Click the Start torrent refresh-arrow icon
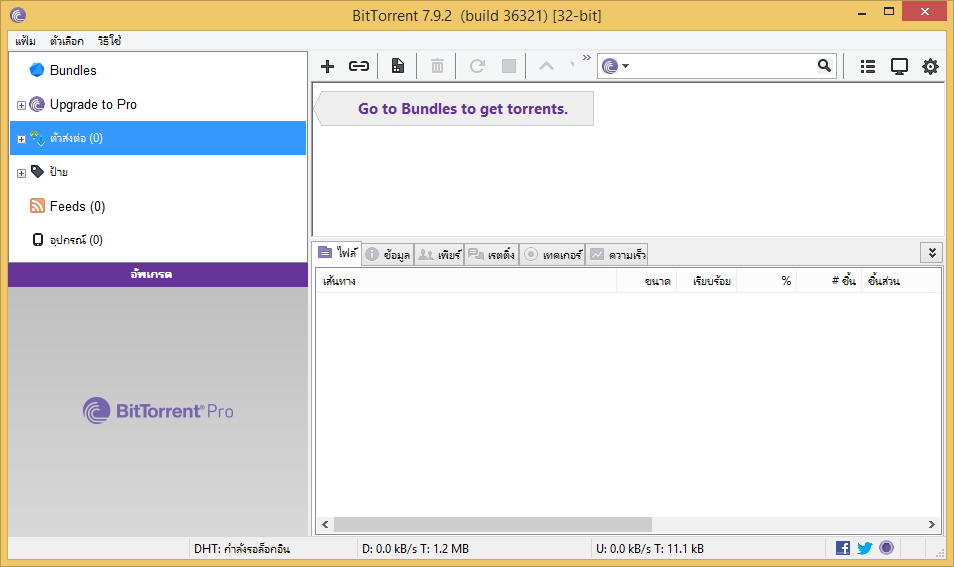Image resolution: width=954 pixels, height=567 pixels. tap(477, 66)
